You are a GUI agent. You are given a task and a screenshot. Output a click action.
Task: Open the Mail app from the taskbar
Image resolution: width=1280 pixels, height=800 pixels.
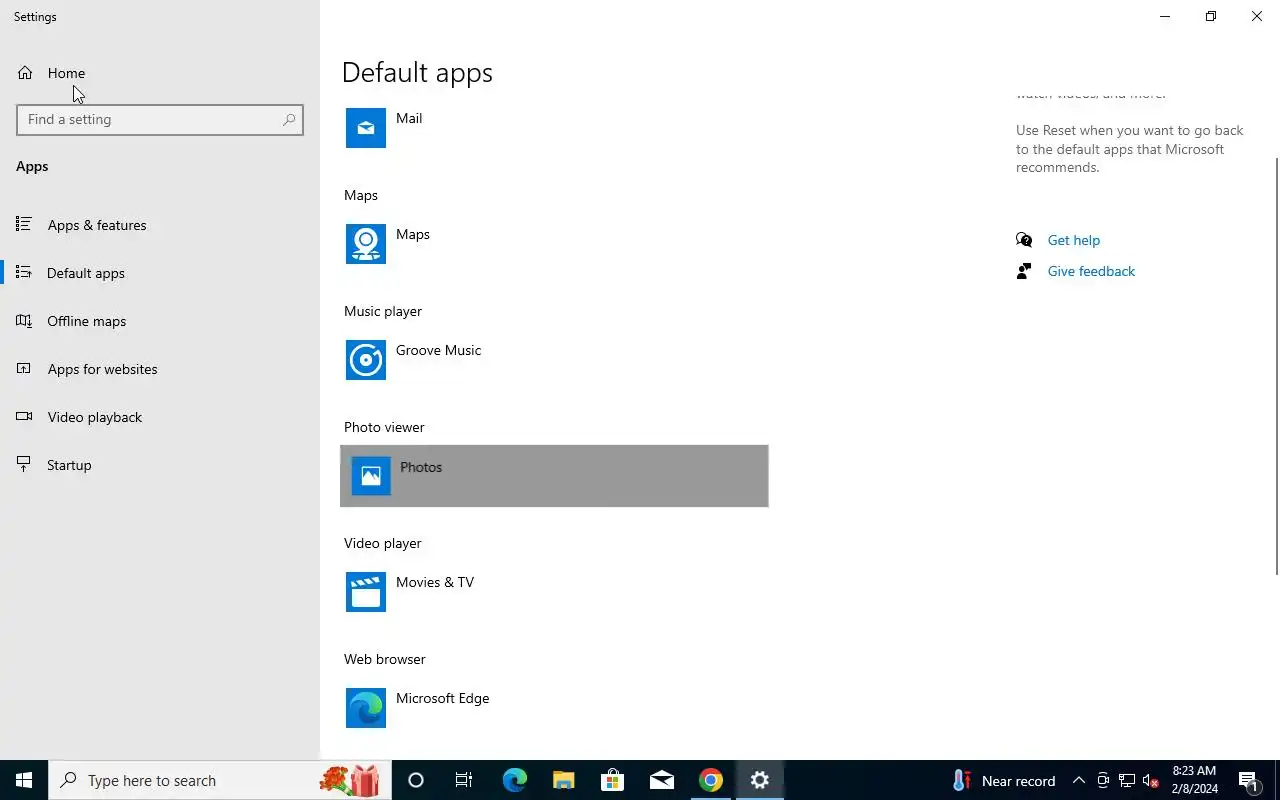point(661,780)
